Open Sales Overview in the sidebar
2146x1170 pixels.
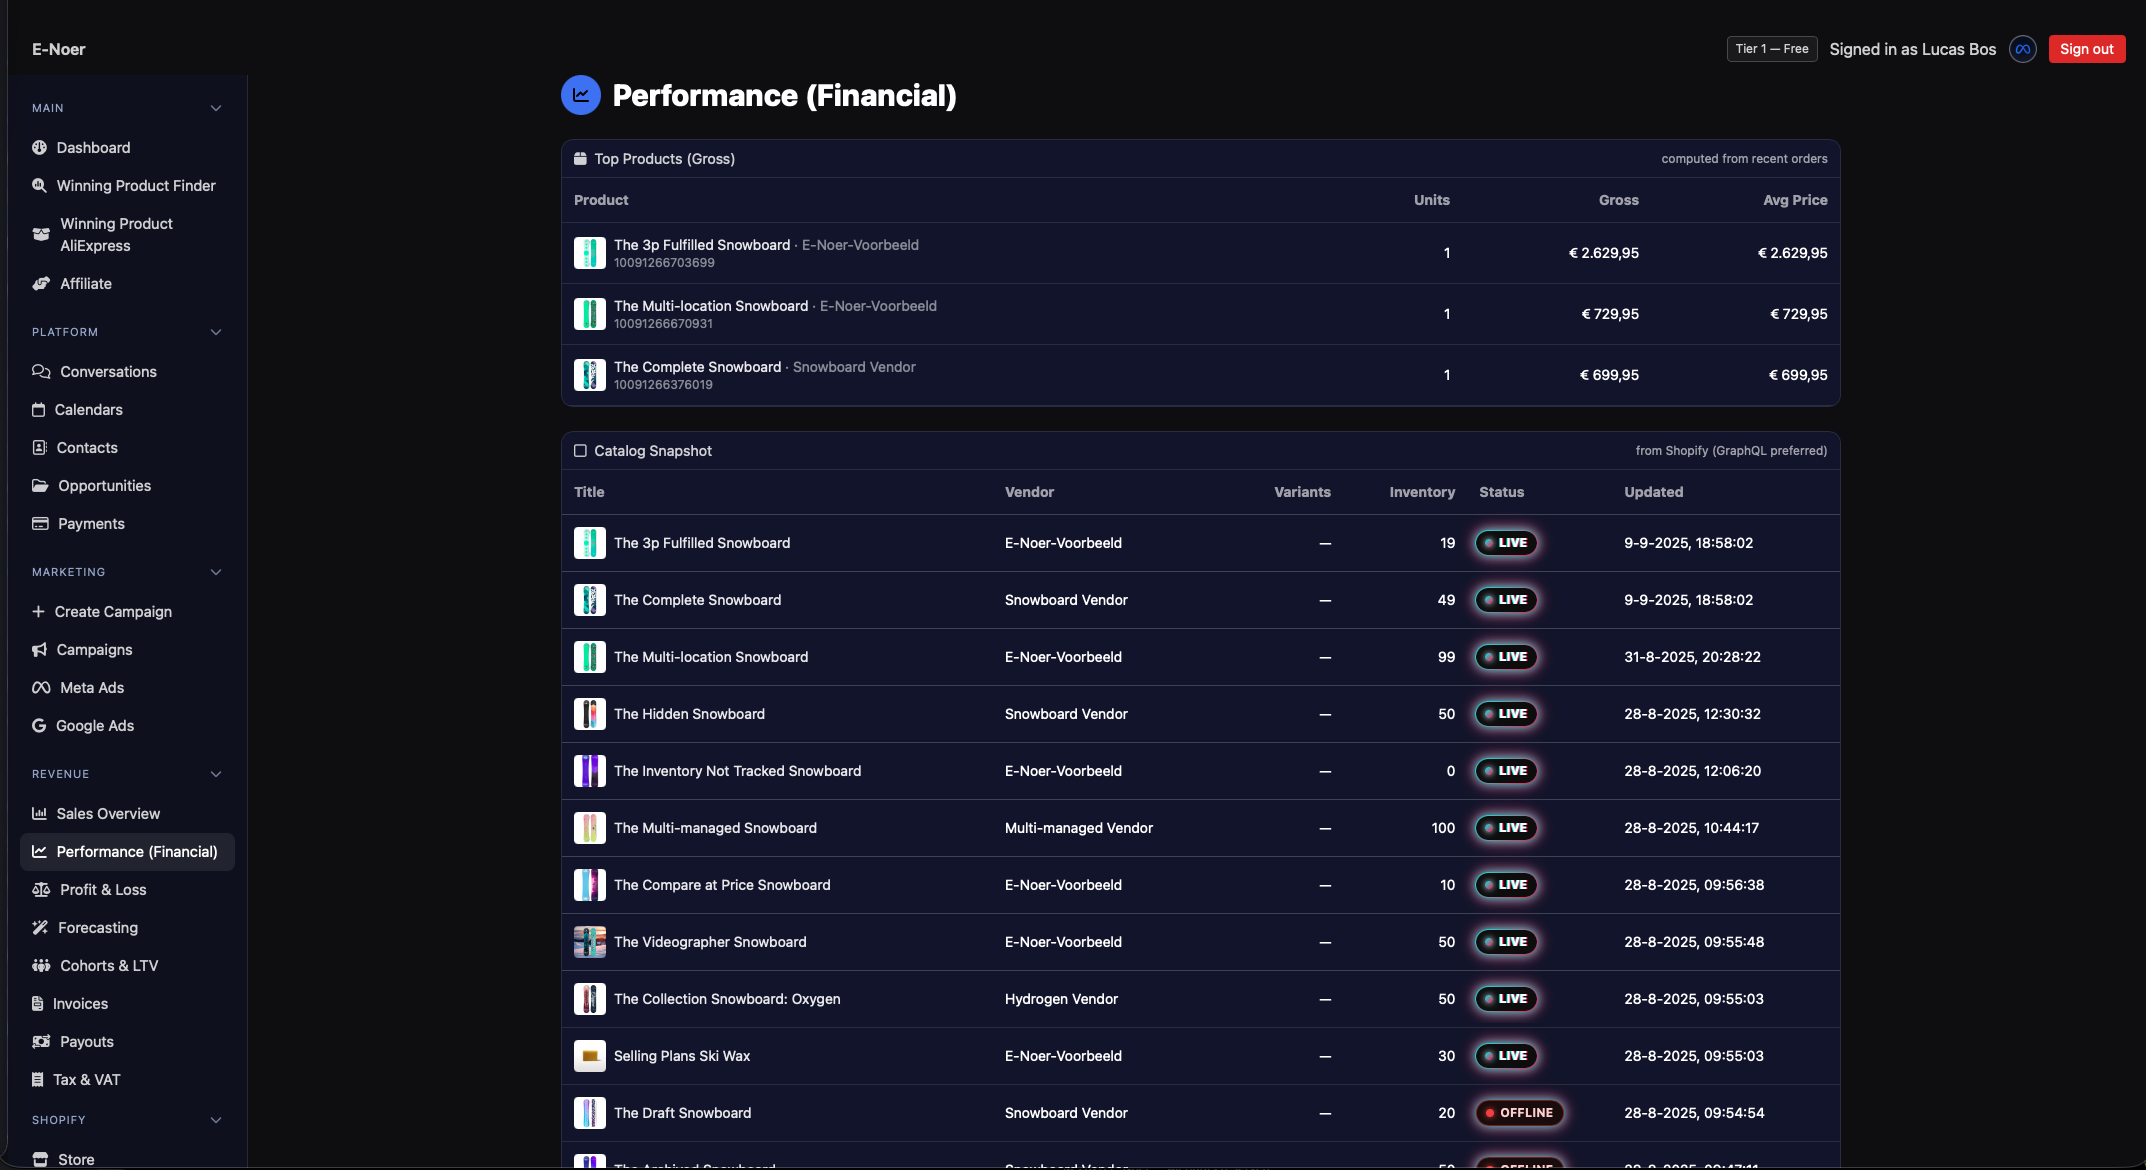108,814
